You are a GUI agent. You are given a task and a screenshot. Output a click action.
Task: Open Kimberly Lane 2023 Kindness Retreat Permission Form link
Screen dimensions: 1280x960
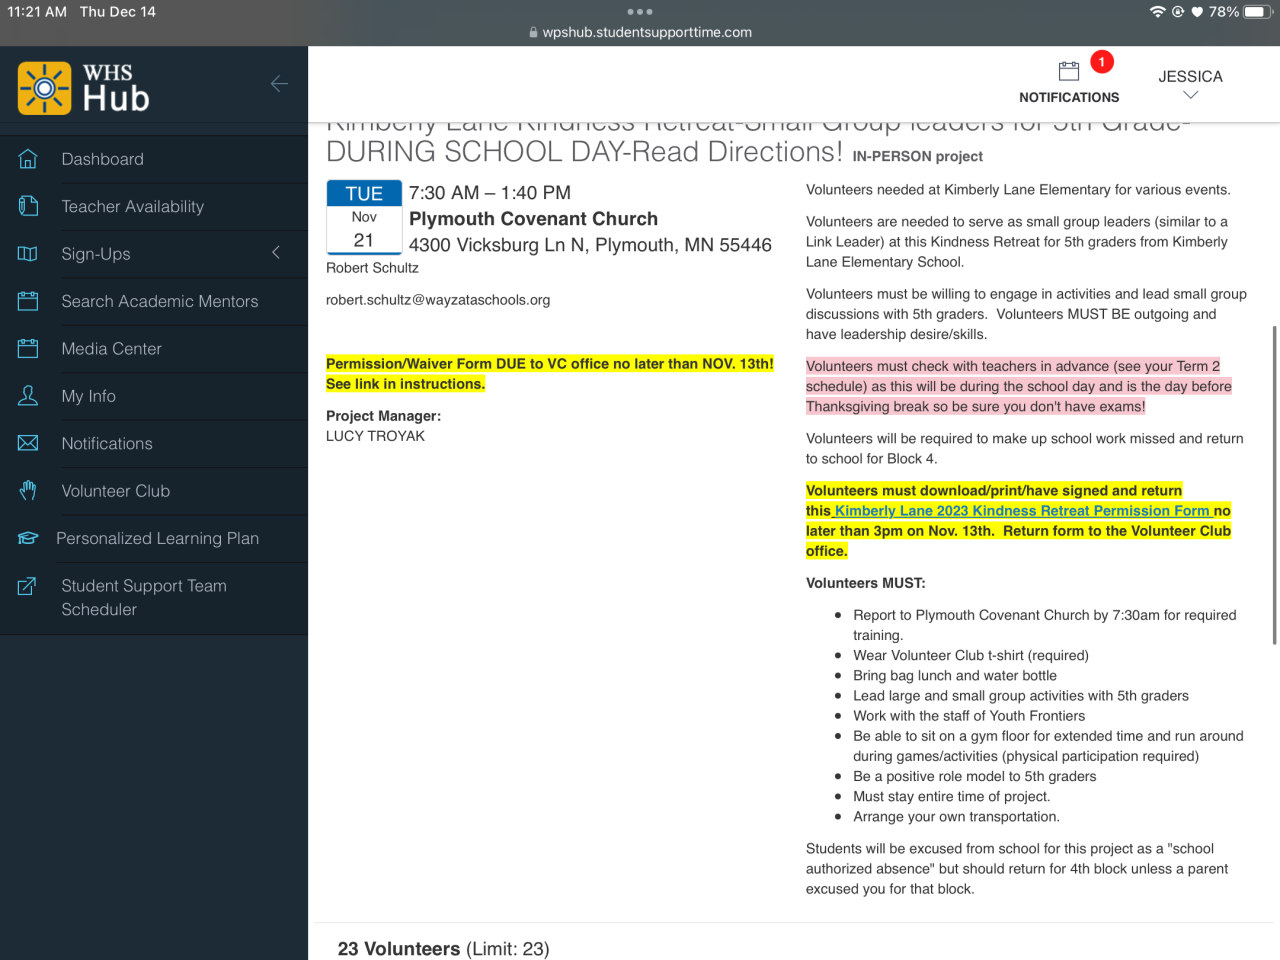pos(1022,511)
